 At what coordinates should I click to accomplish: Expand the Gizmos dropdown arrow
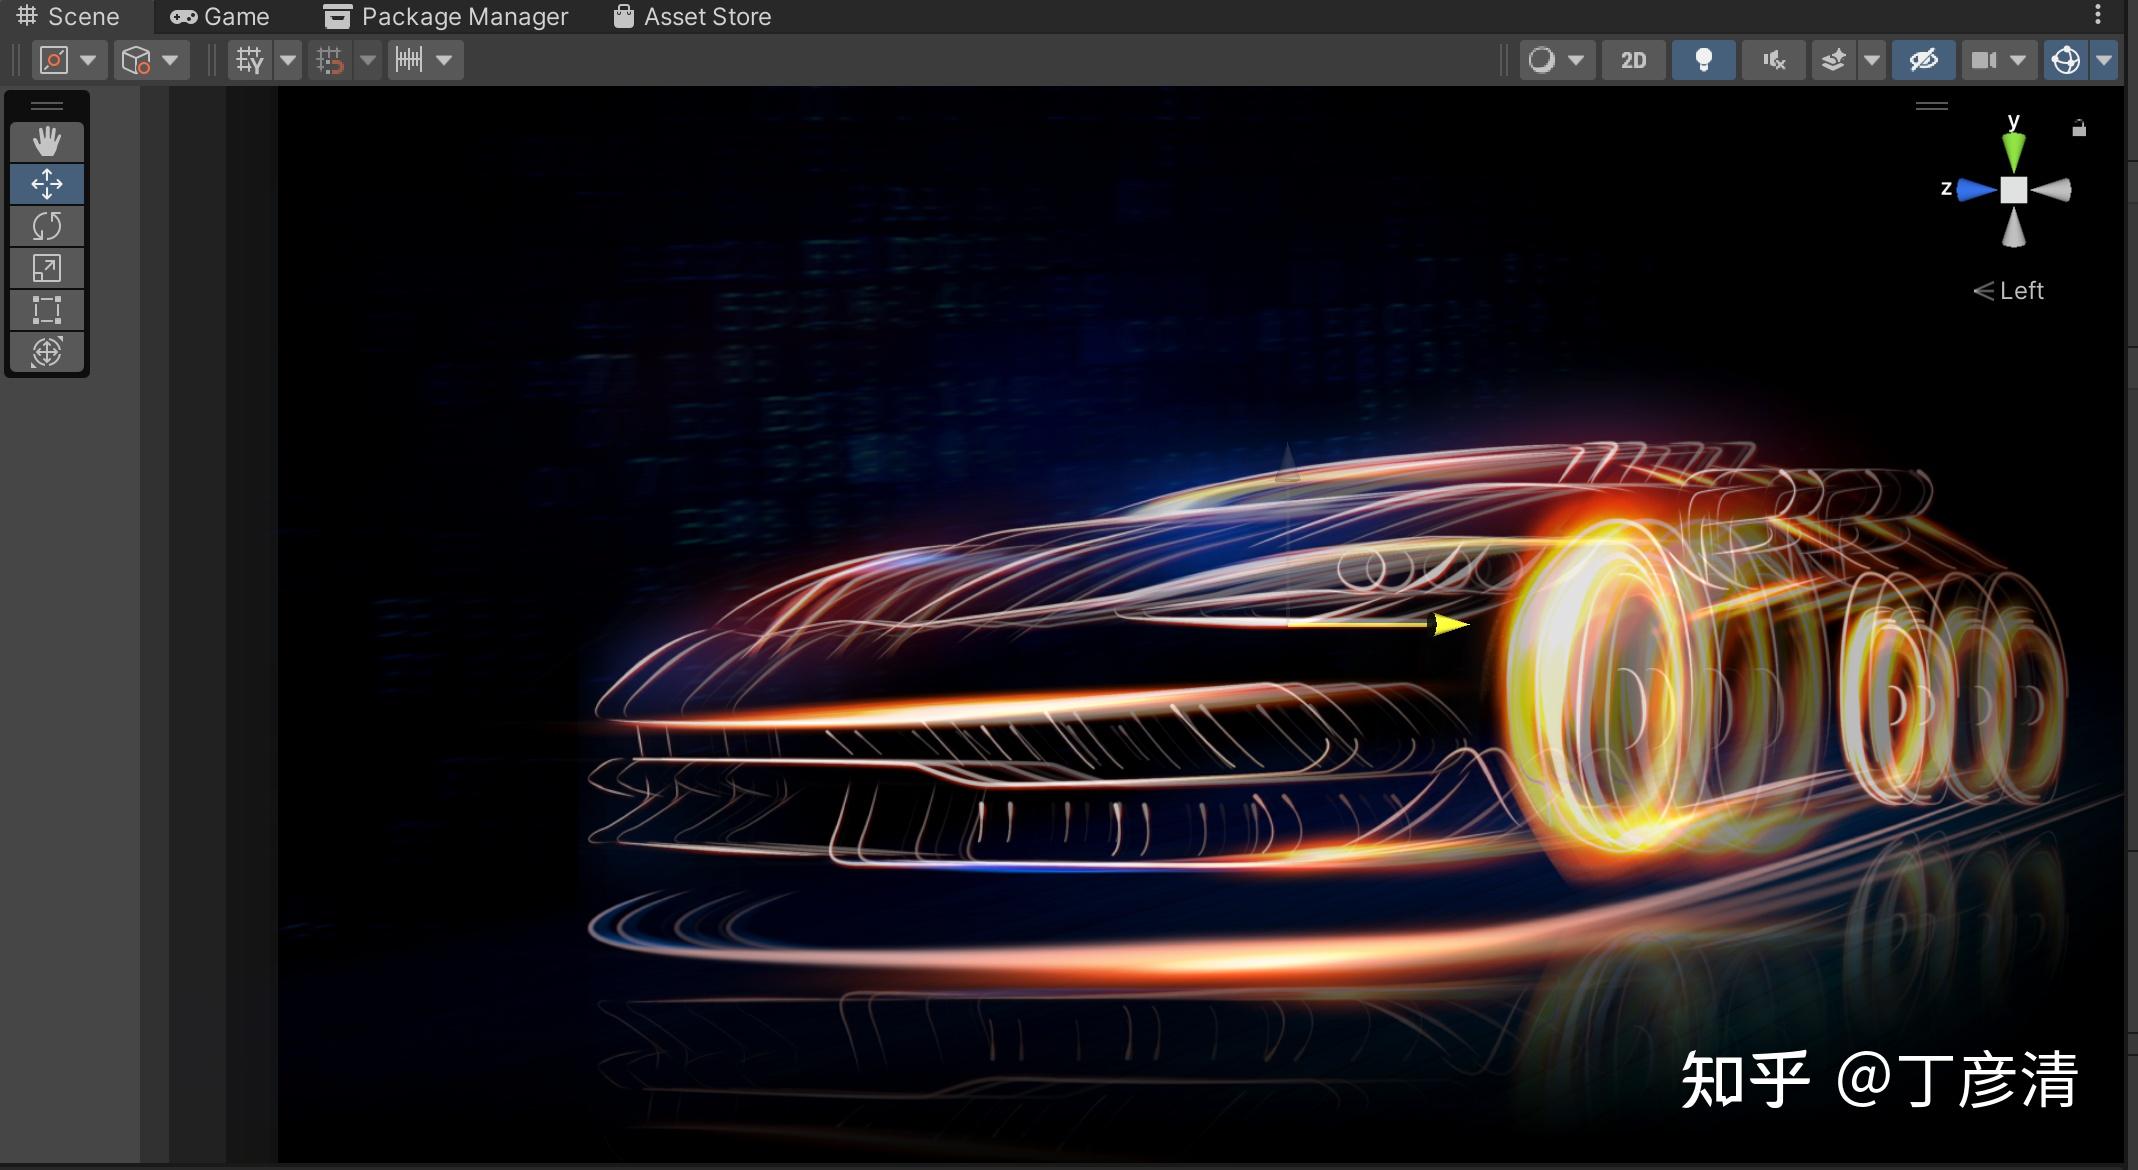pyautogui.click(x=2104, y=61)
